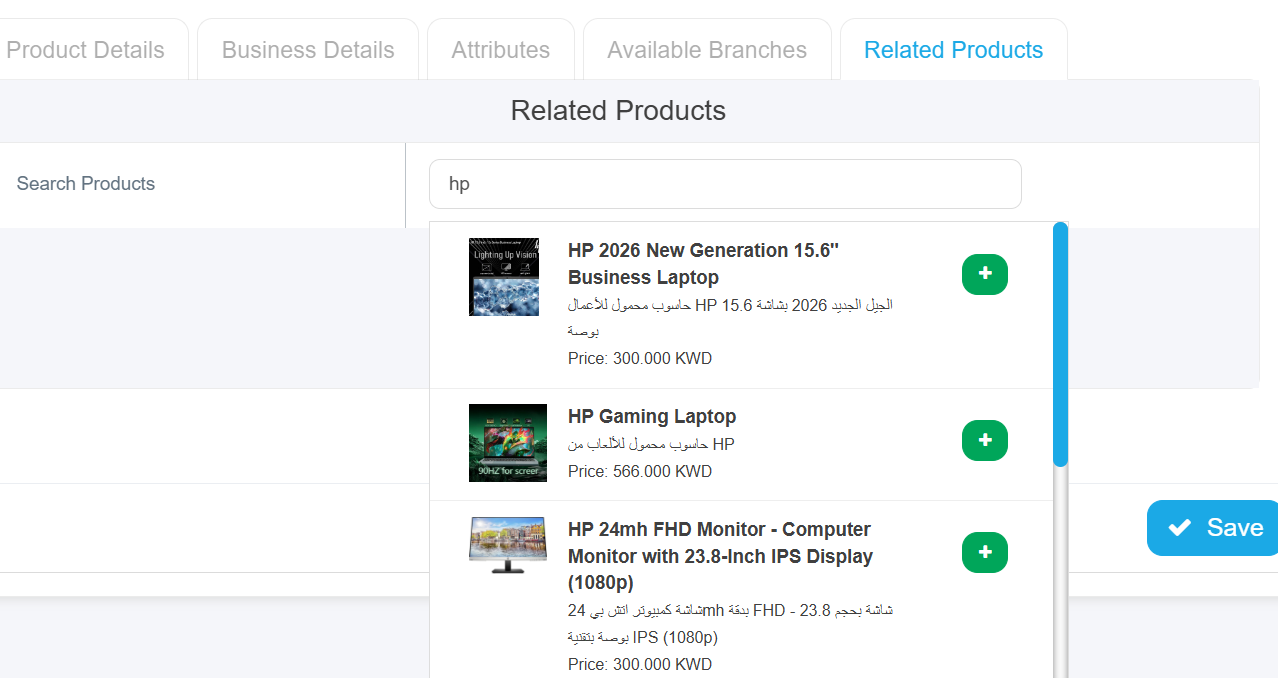
Task: Click "Price: 566.000 KWD" text
Action: pos(640,471)
